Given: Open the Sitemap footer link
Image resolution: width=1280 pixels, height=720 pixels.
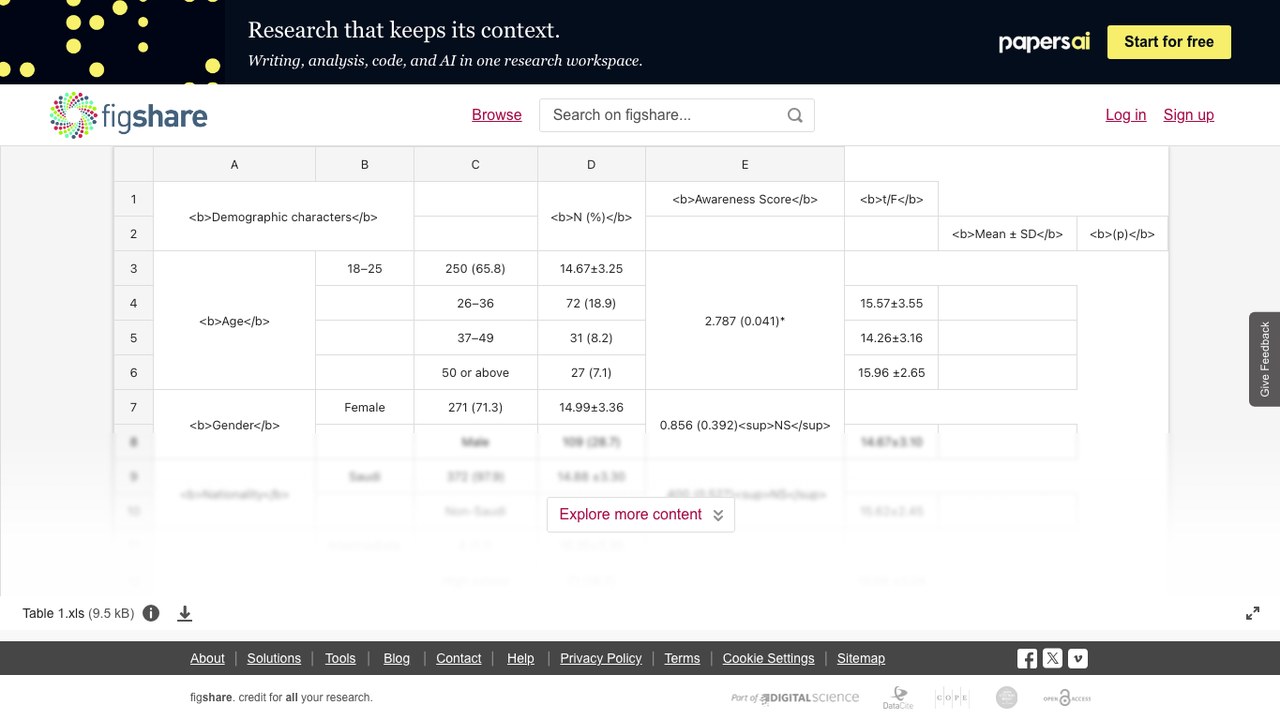Looking at the screenshot, I should [x=861, y=658].
